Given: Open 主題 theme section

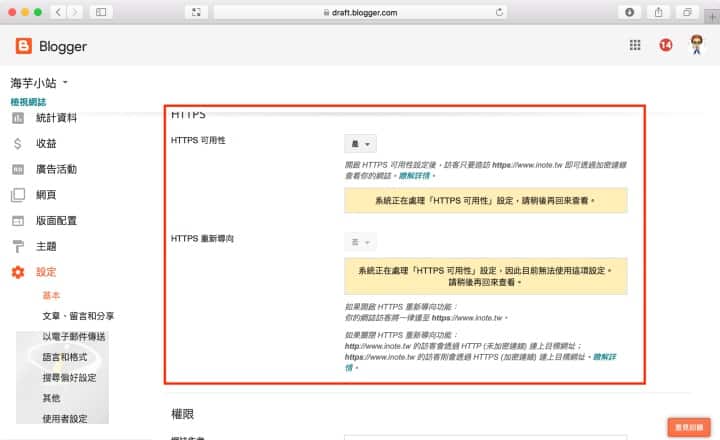Looking at the screenshot, I should [x=46, y=246].
